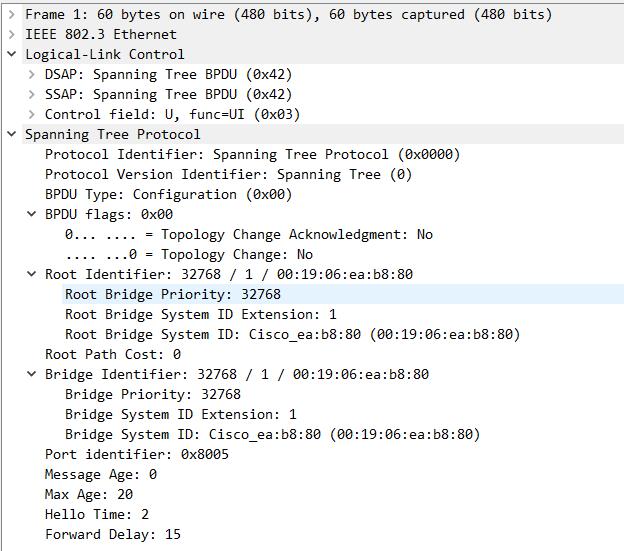
Task: Collapse the Logical-Link Control section
Action: tap(12, 54)
